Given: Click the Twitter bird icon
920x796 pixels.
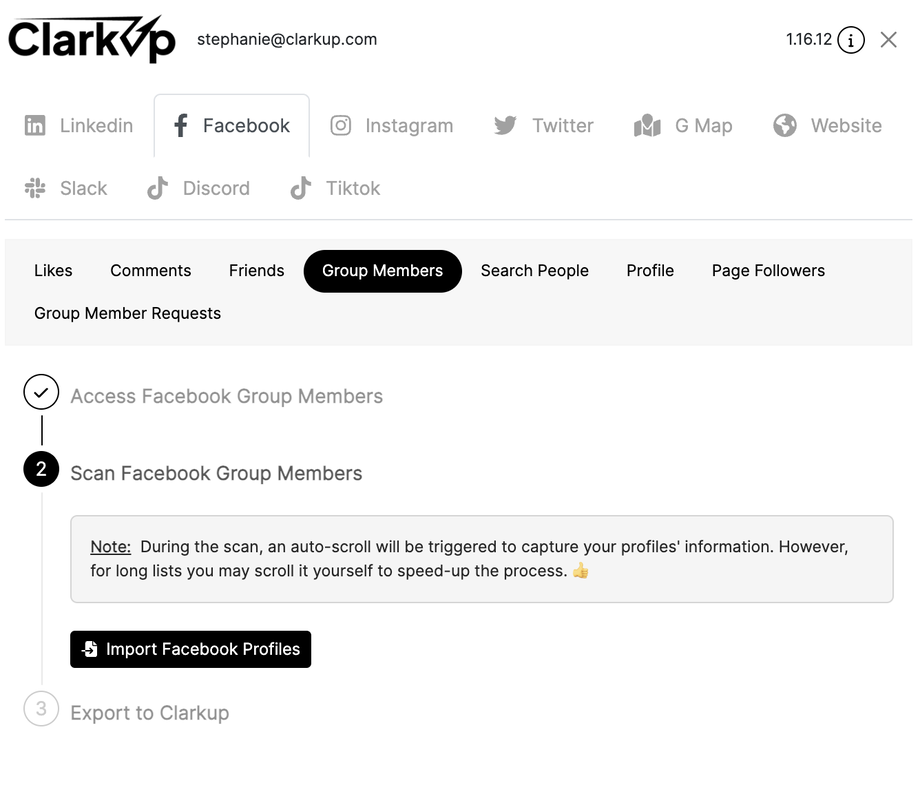Looking at the screenshot, I should coord(505,126).
